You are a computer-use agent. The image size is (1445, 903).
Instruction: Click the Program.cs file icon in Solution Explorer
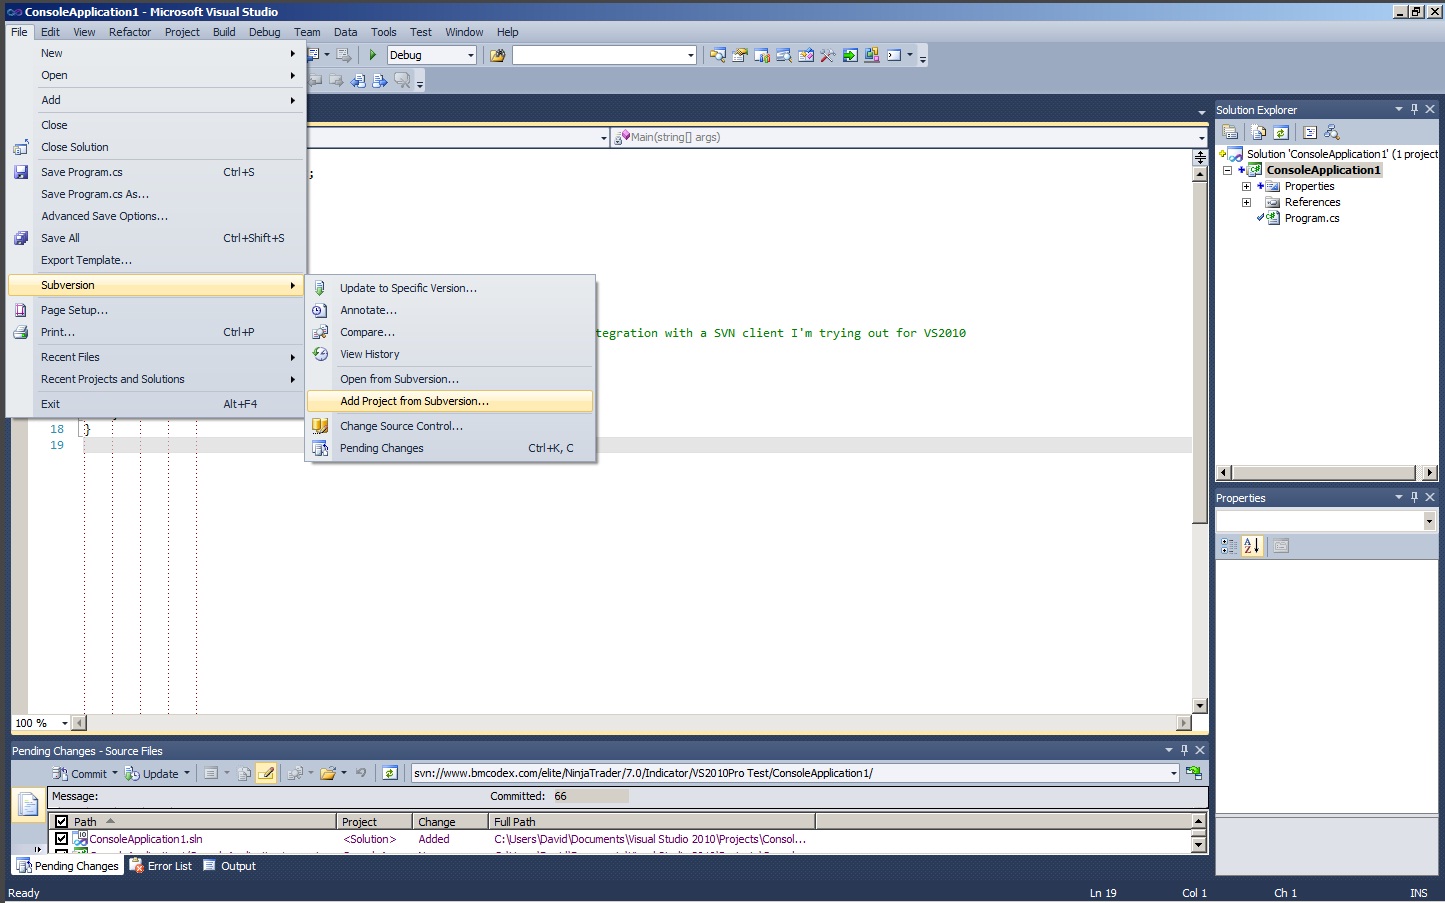coord(1273,218)
